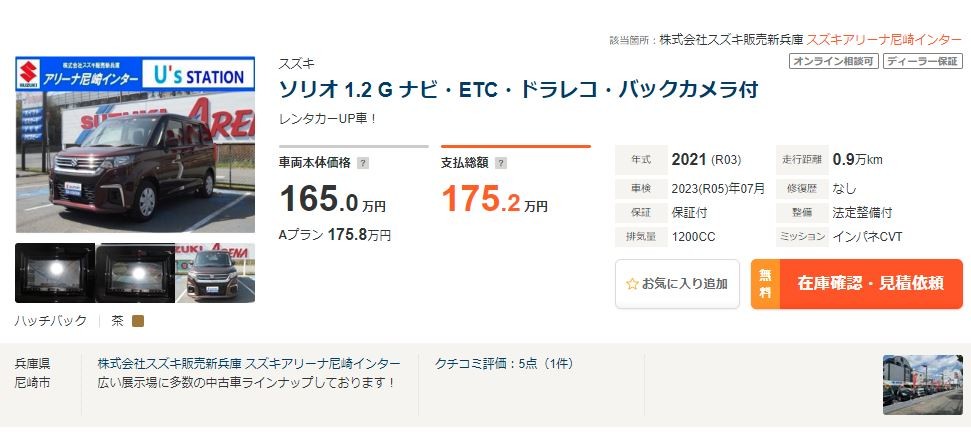Click the ハッチバック body type label
The width and height of the screenshot is (971, 440).
click(x=51, y=321)
